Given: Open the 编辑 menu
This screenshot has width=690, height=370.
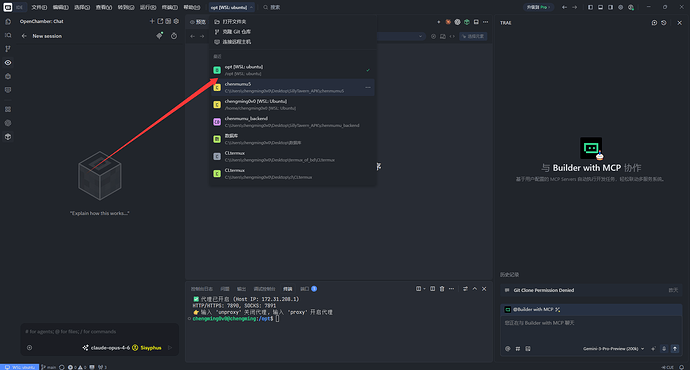Looking at the screenshot, I should click(61, 7).
